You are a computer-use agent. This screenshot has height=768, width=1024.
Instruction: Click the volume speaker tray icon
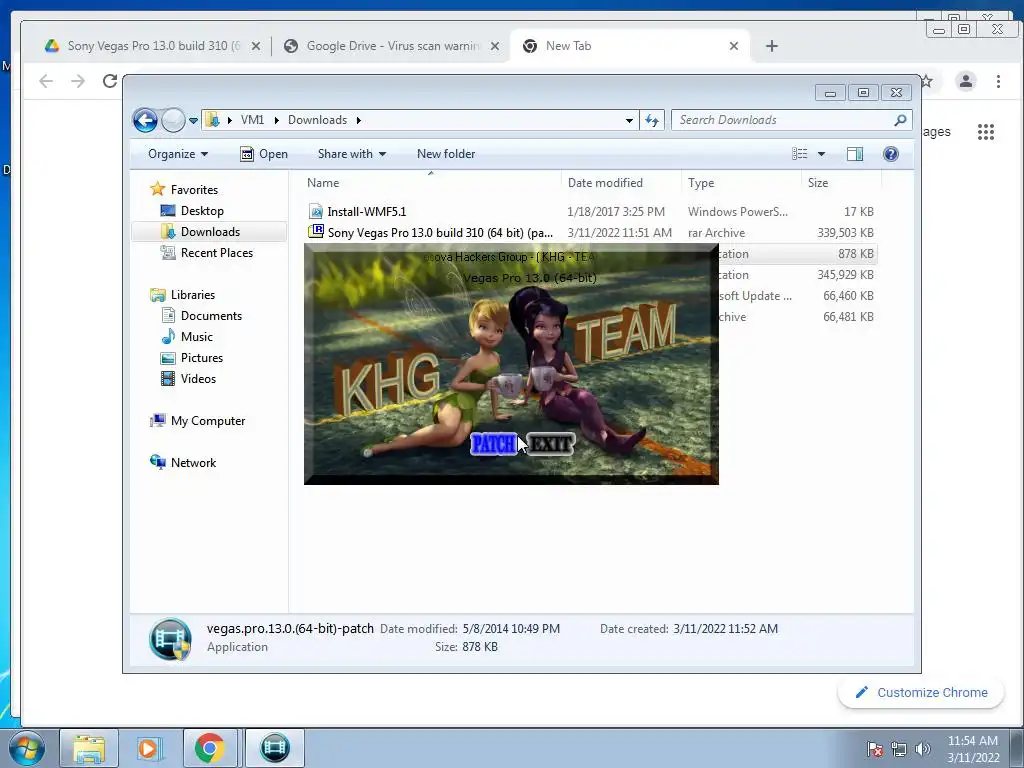click(x=923, y=749)
